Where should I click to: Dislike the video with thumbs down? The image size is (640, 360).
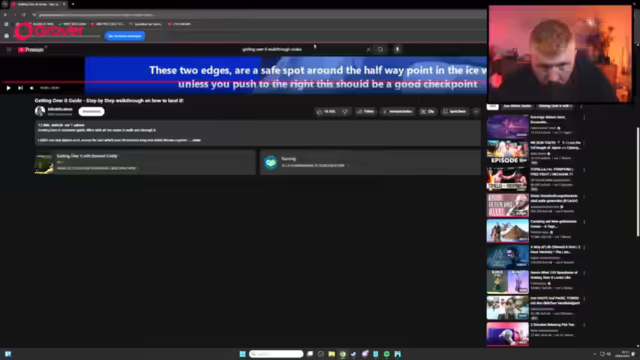pyautogui.click(x=345, y=111)
